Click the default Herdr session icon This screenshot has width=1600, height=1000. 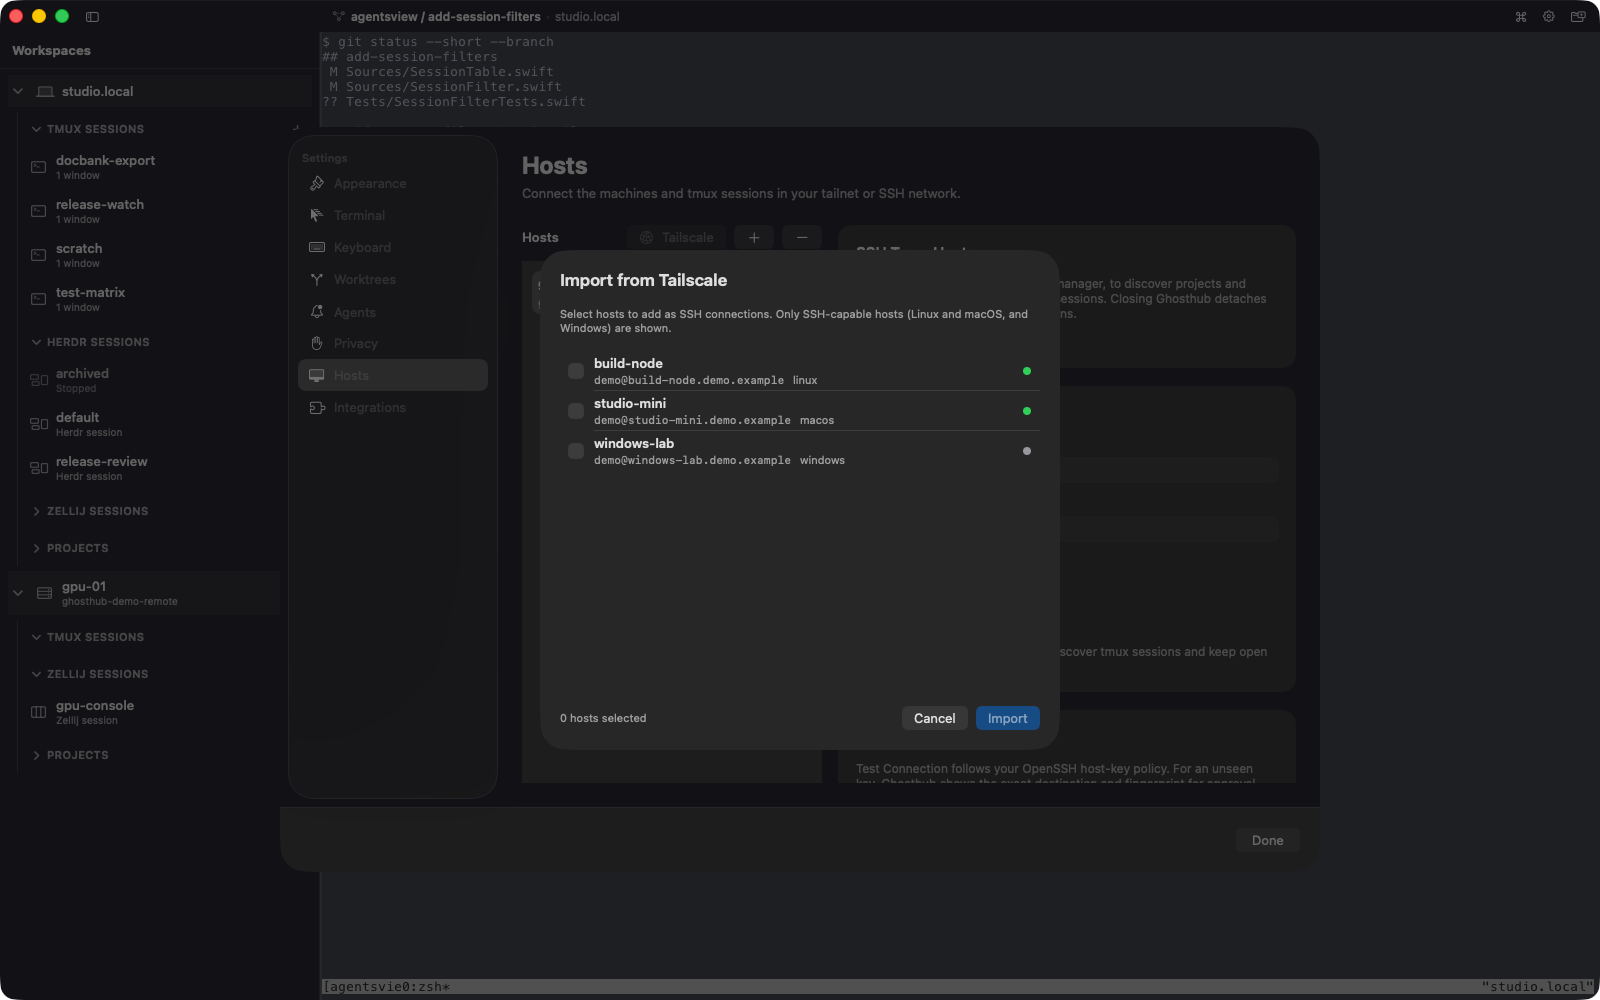click(x=39, y=424)
